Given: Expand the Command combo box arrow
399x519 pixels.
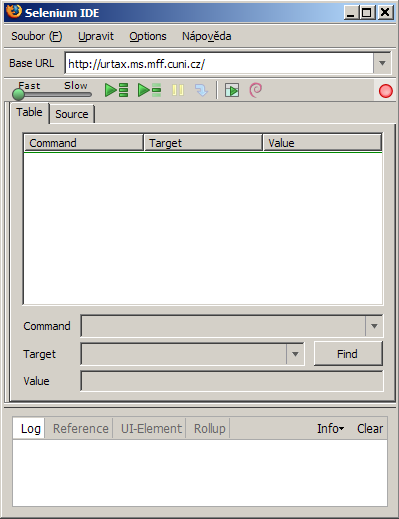Looking at the screenshot, I should (374, 326).
